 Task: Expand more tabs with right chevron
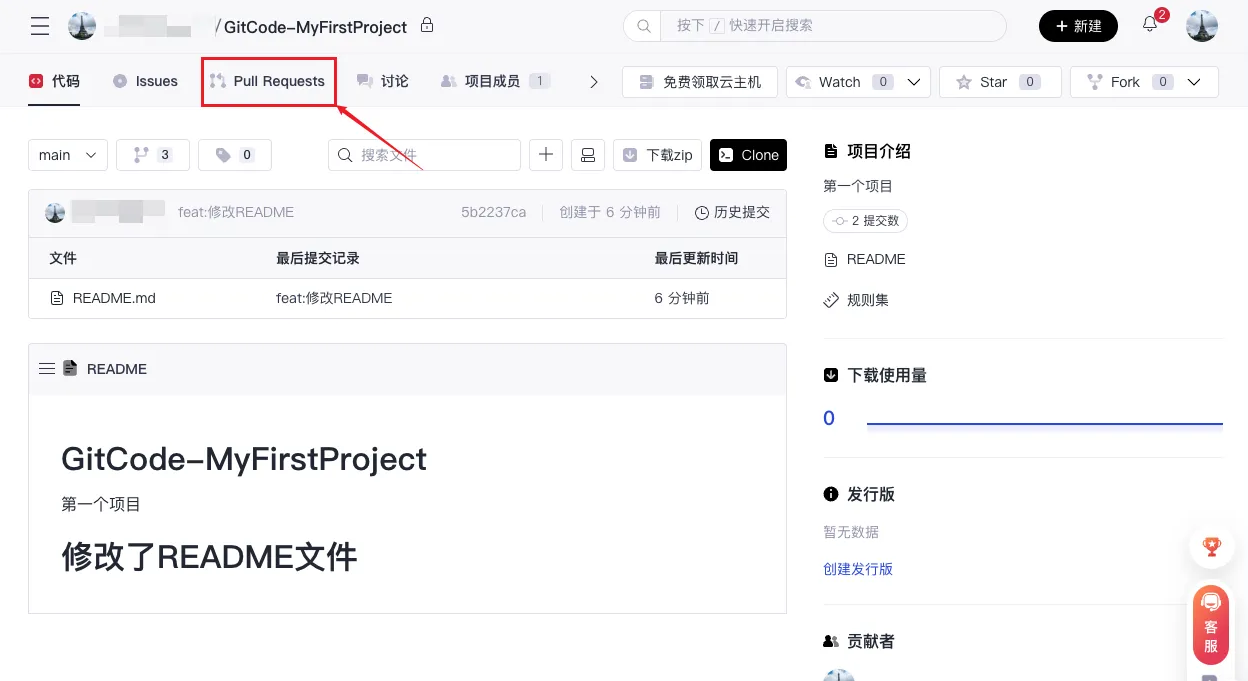click(x=594, y=82)
